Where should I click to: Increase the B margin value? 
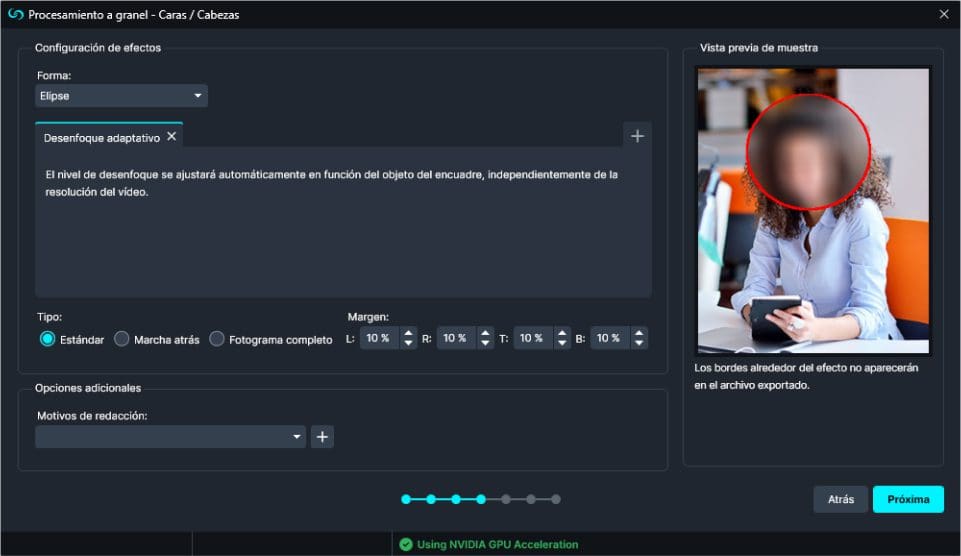[639, 333]
